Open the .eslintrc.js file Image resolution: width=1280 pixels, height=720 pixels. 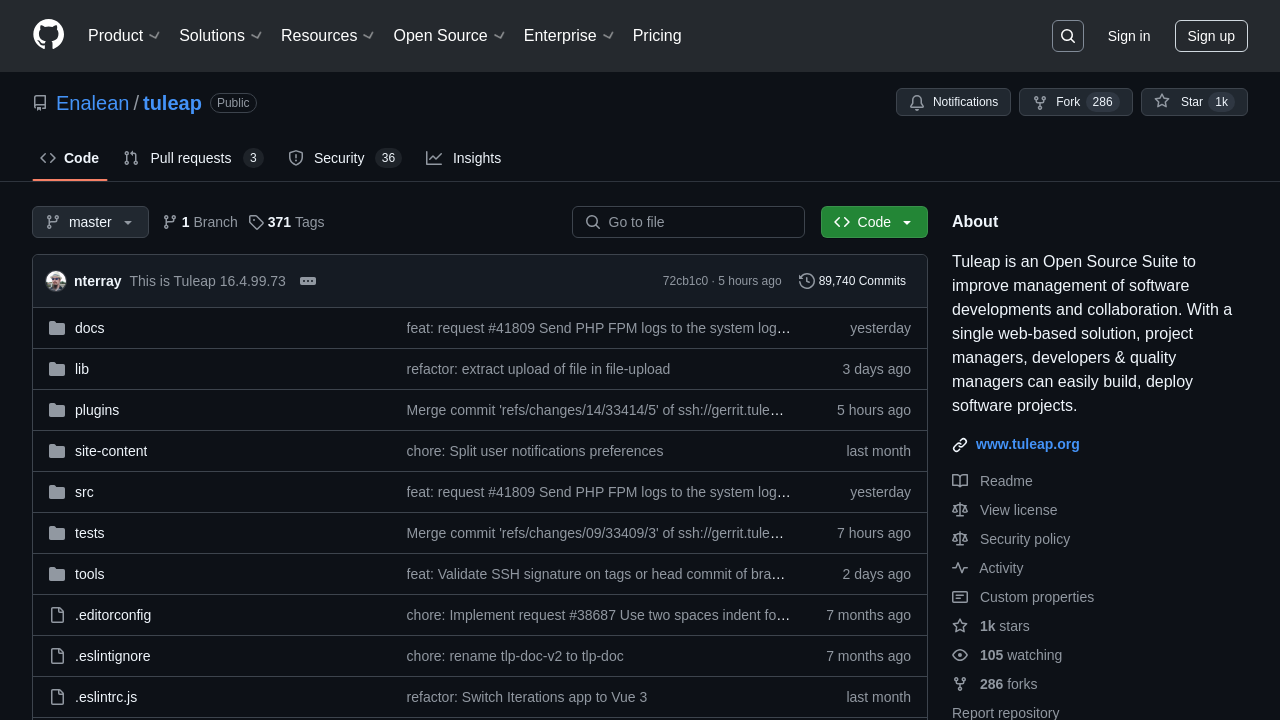pyautogui.click(x=106, y=697)
